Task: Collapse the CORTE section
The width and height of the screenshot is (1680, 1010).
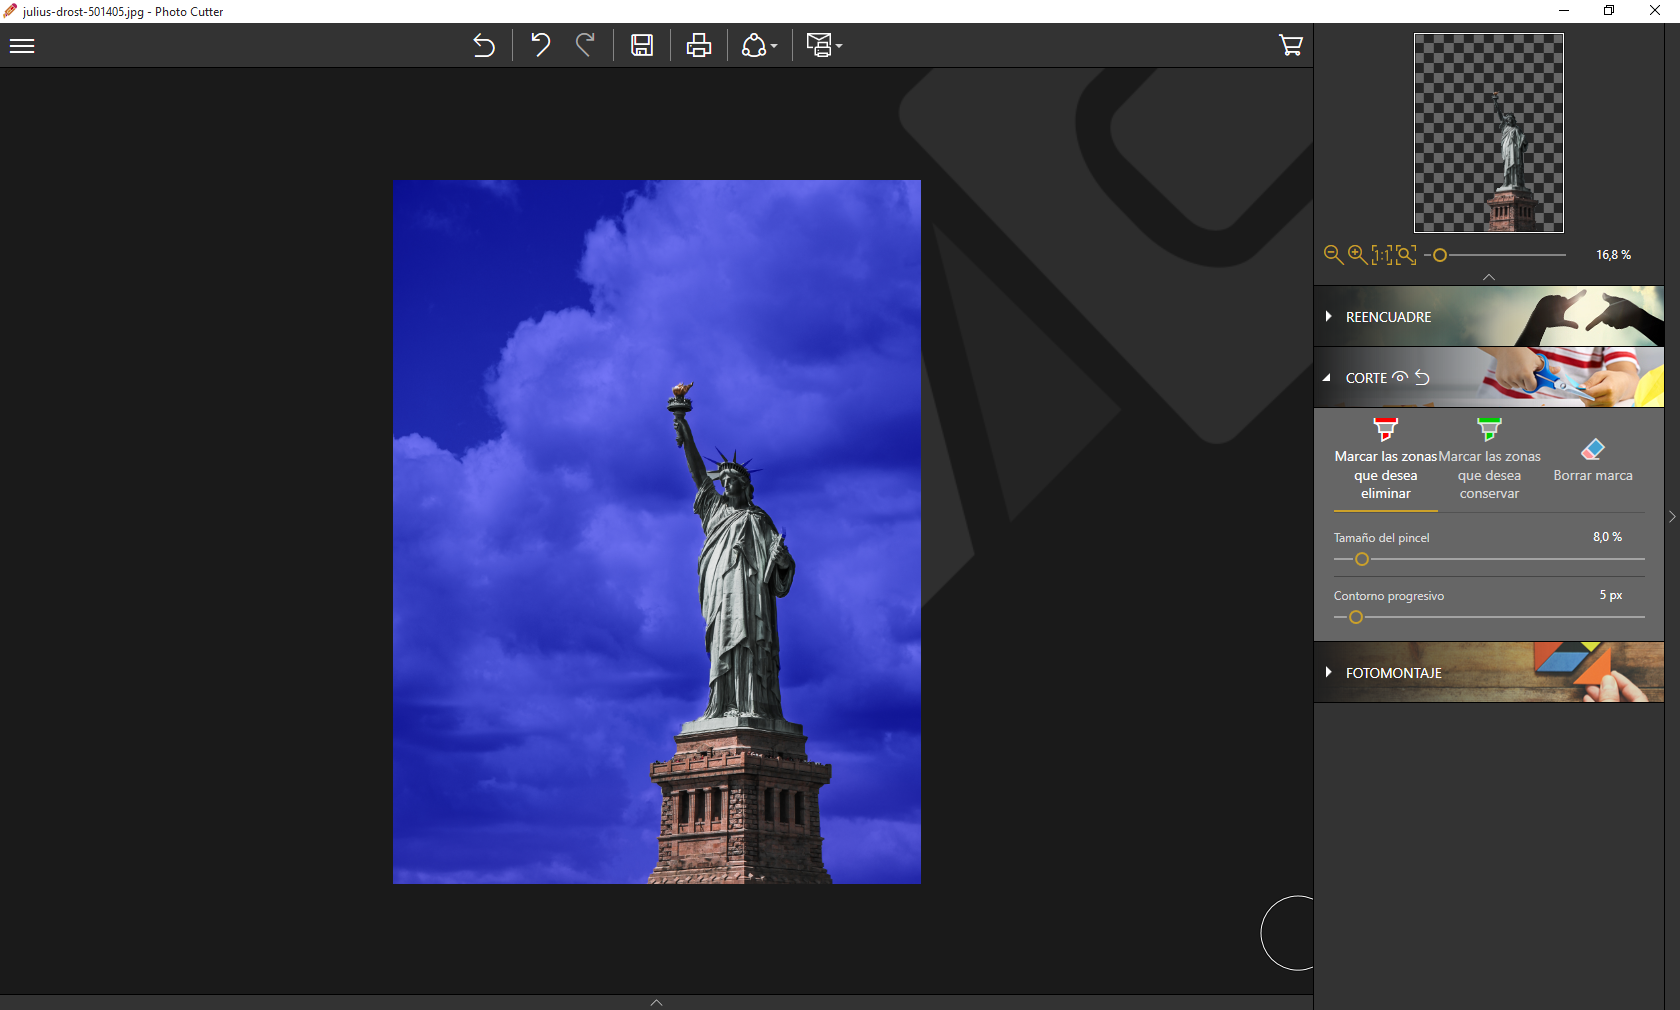Action: (x=1327, y=378)
